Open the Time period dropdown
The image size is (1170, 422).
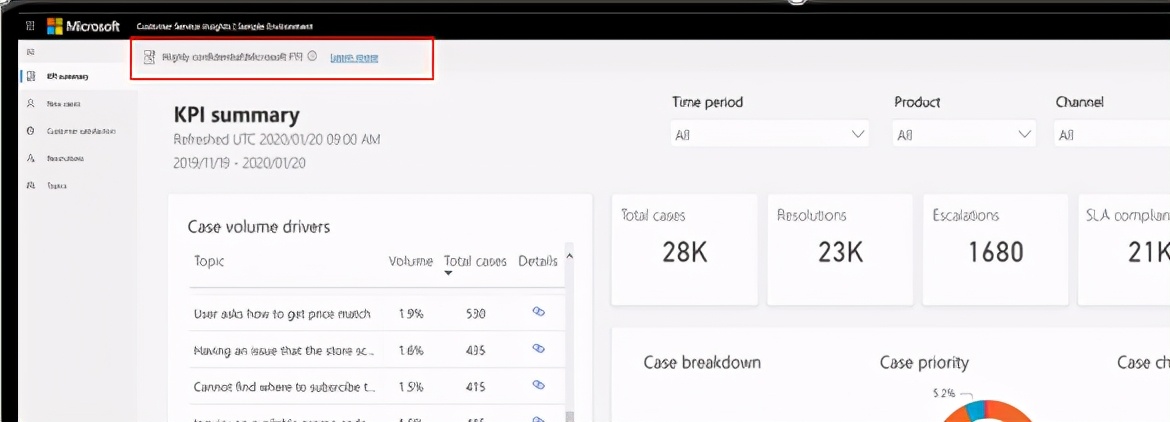point(769,134)
